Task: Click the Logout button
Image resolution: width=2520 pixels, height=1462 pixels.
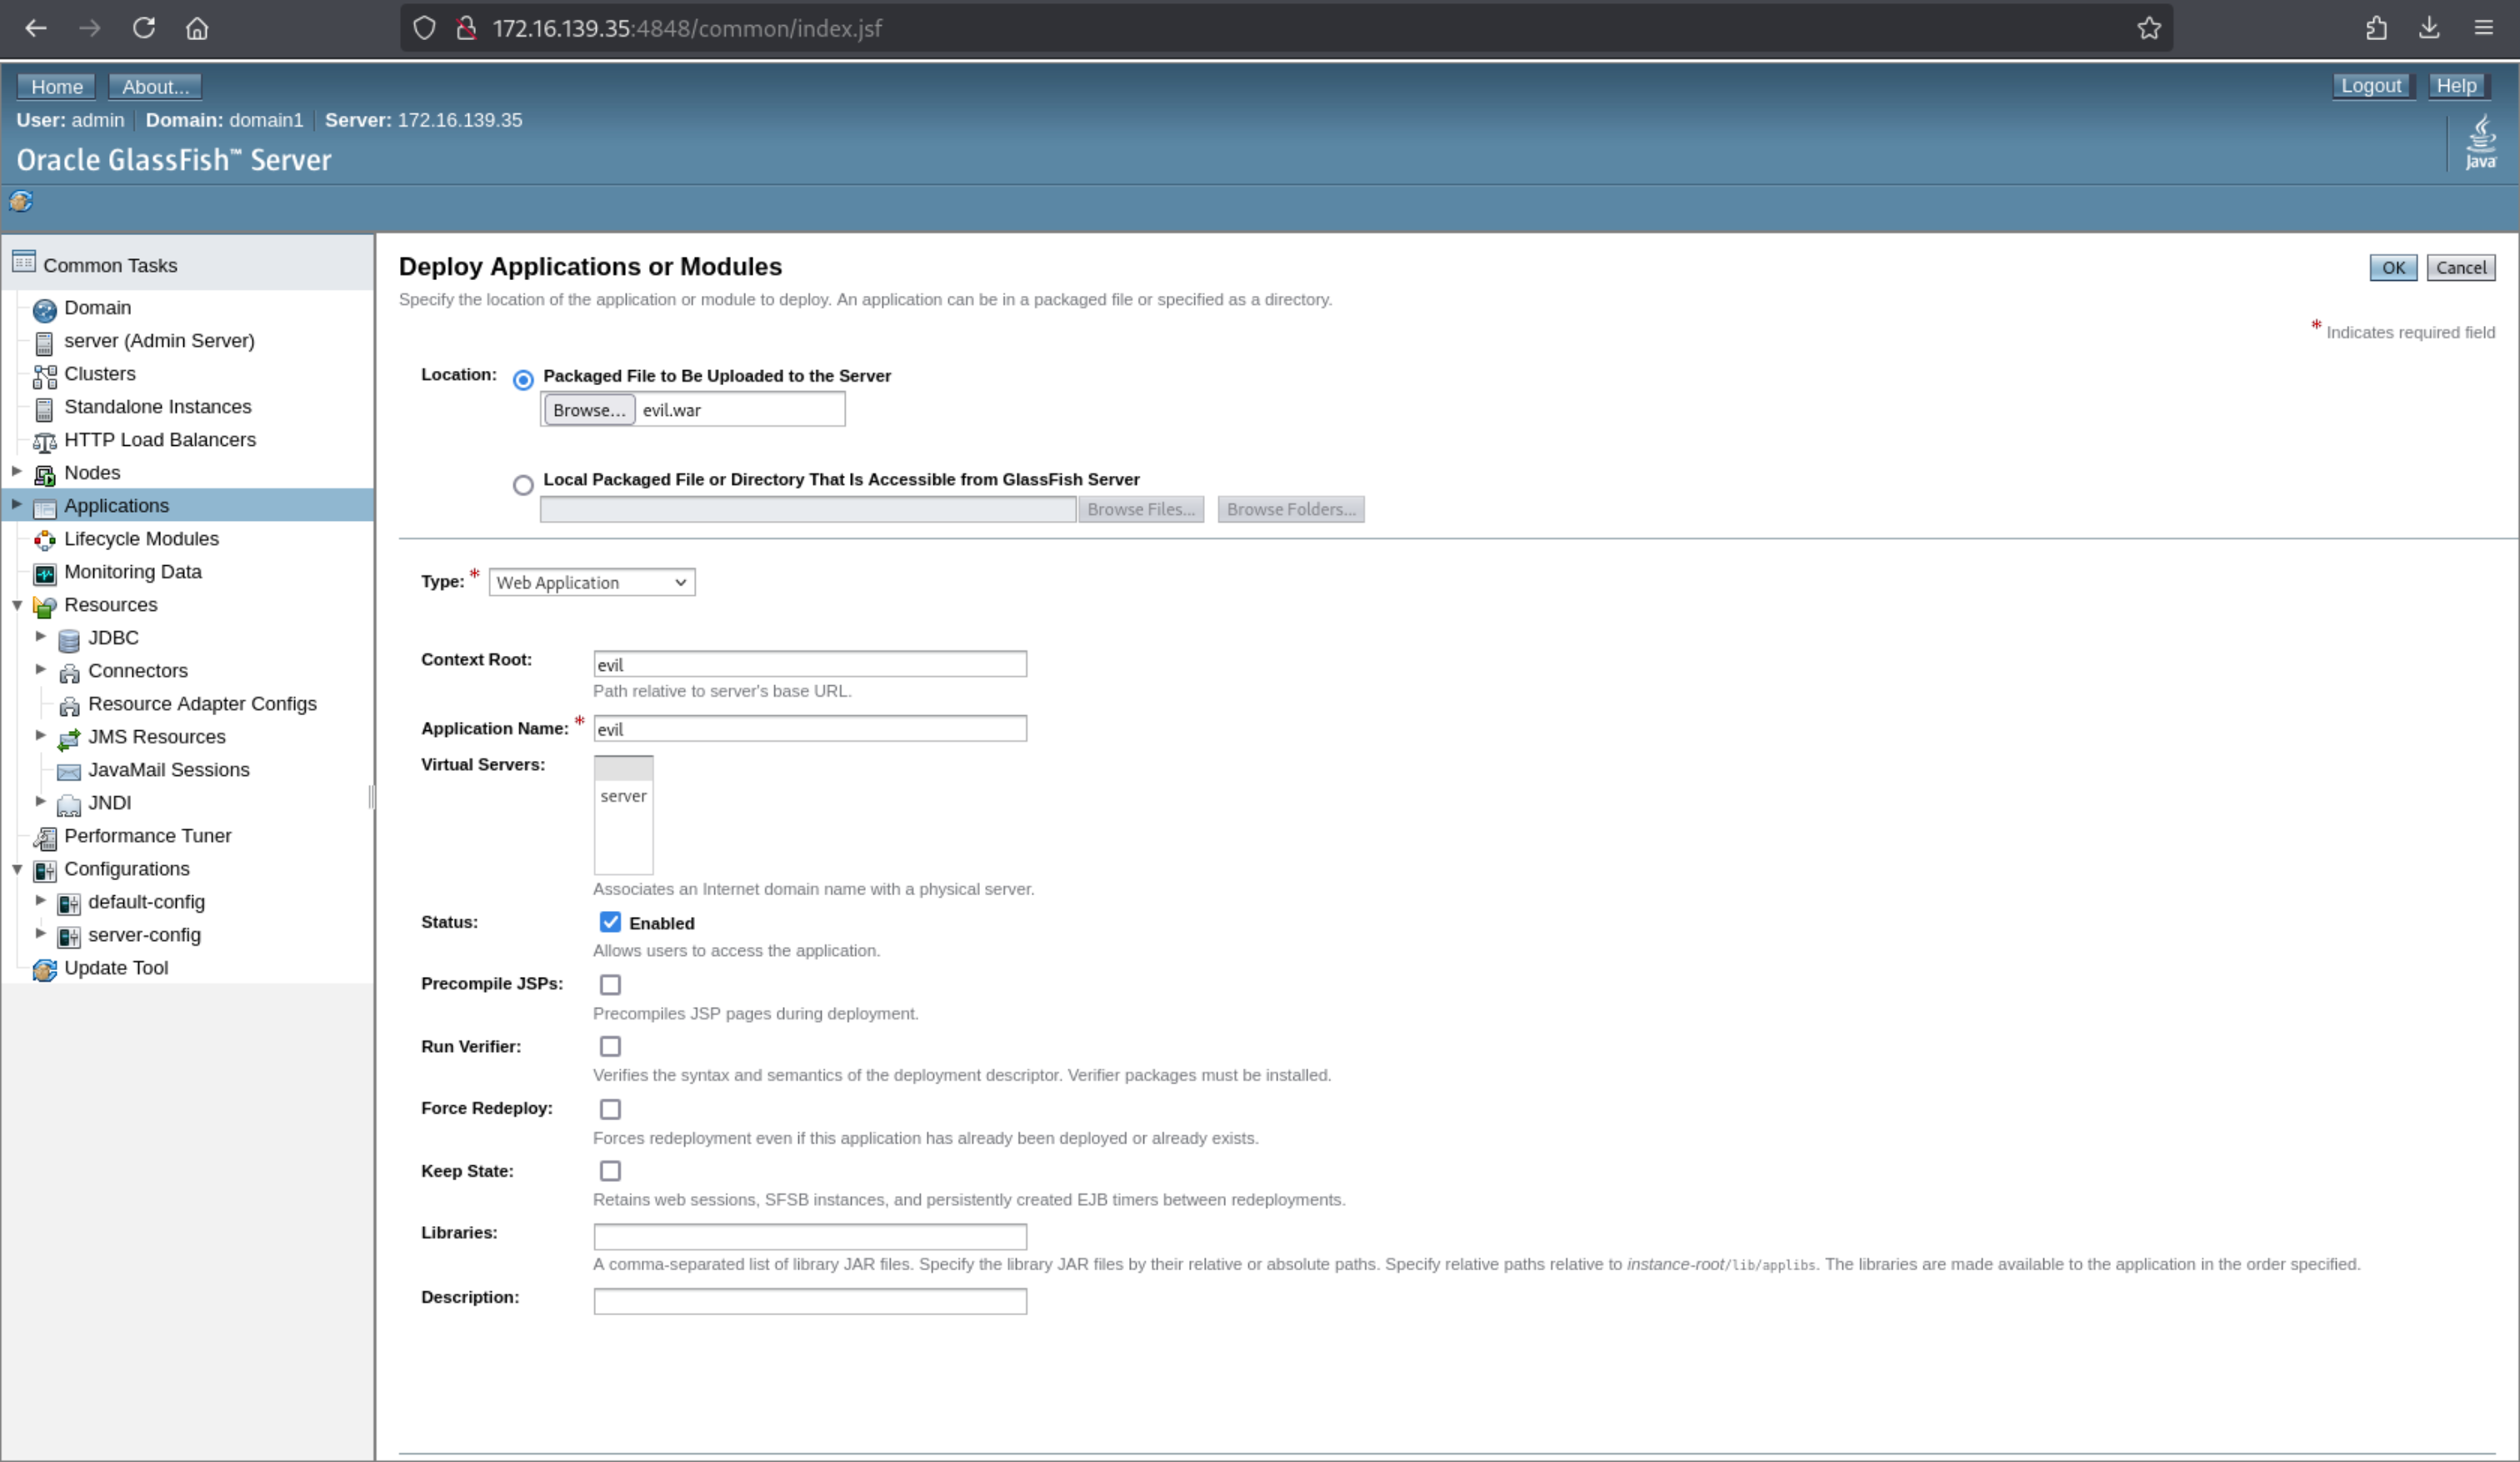Action: 2371,86
